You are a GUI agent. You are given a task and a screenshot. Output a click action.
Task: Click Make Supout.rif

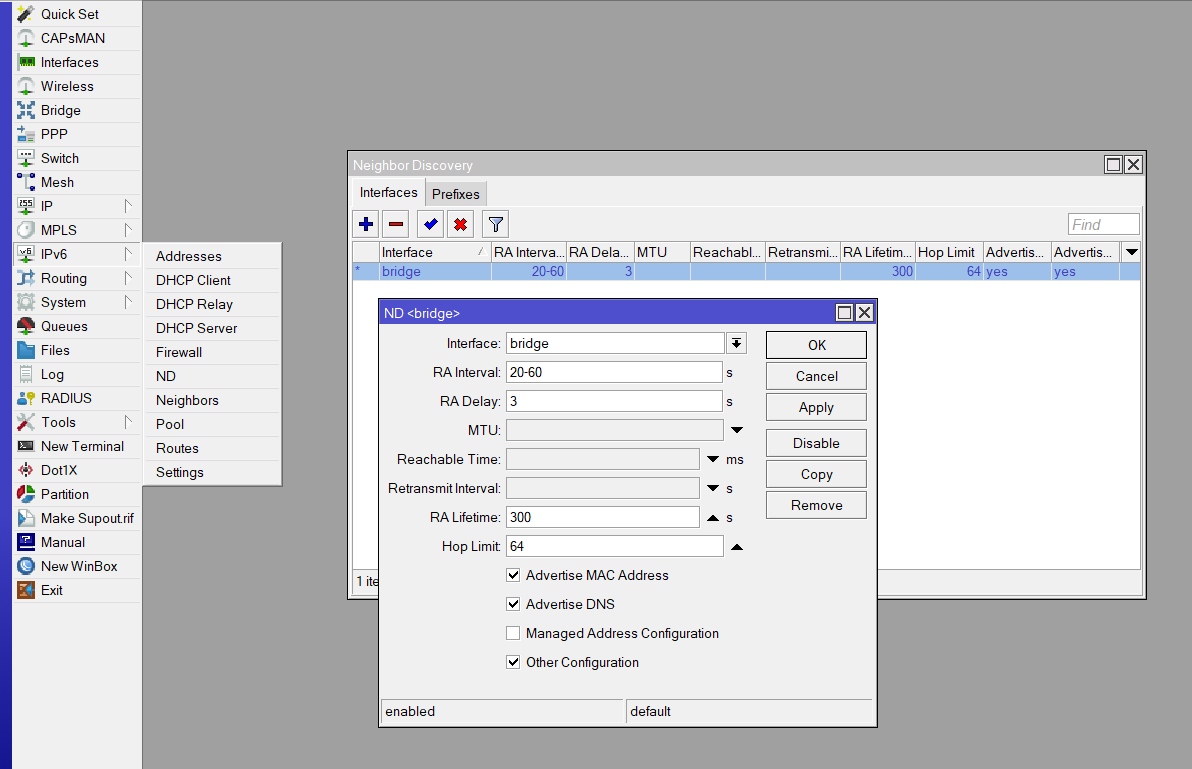(77, 518)
